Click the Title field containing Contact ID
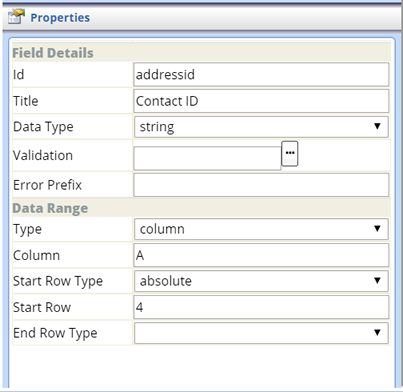Screen dimensions: 403x392 point(261,101)
